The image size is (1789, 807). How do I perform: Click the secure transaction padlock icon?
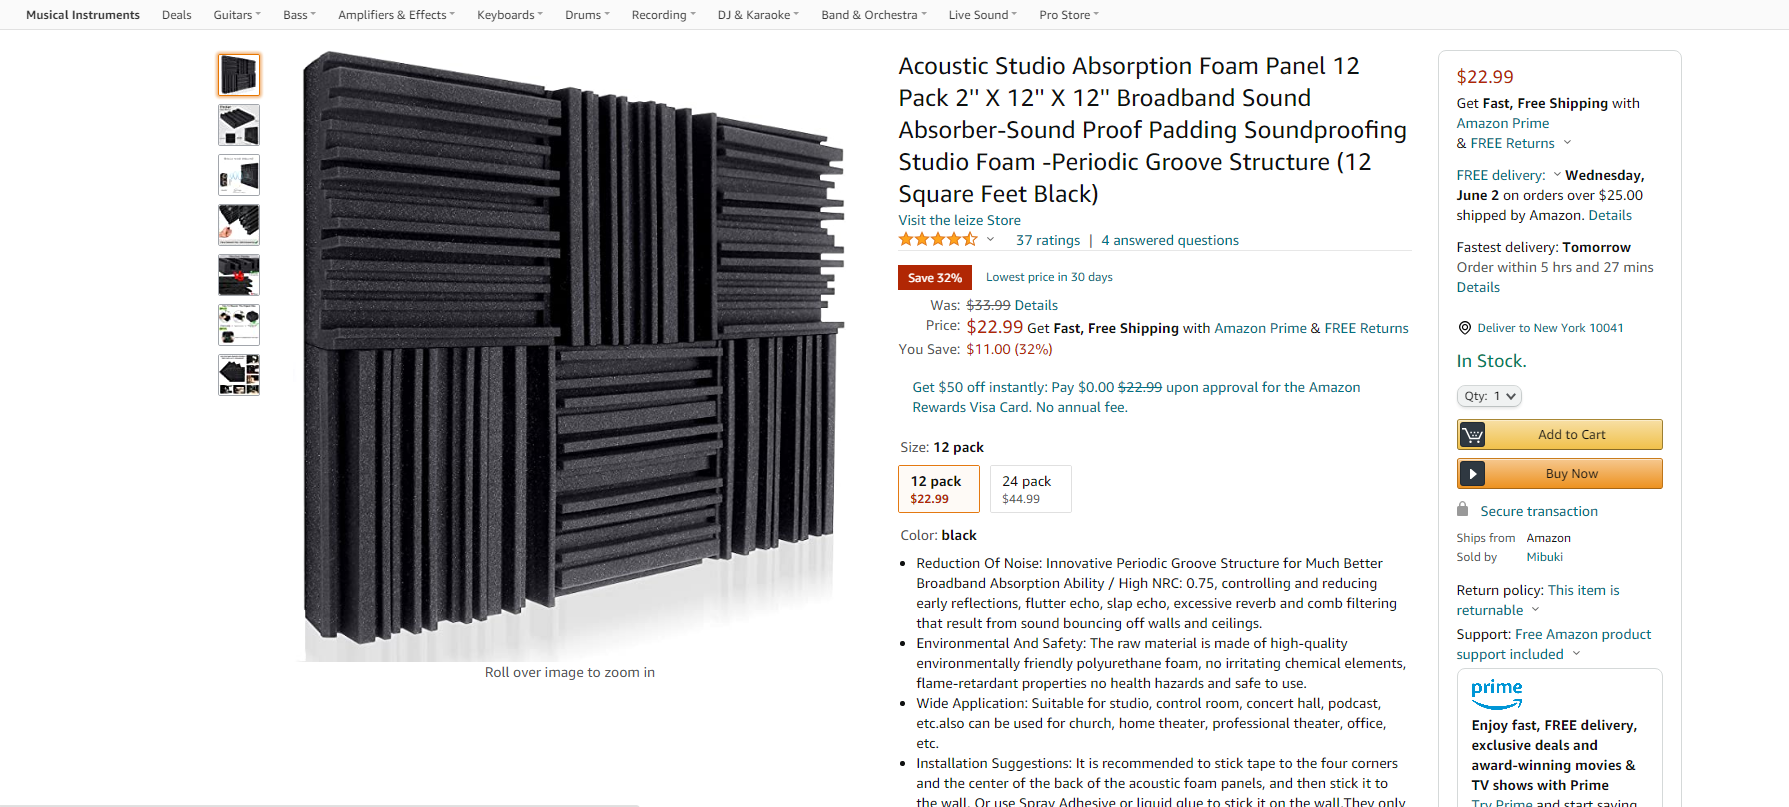point(1462,509)
